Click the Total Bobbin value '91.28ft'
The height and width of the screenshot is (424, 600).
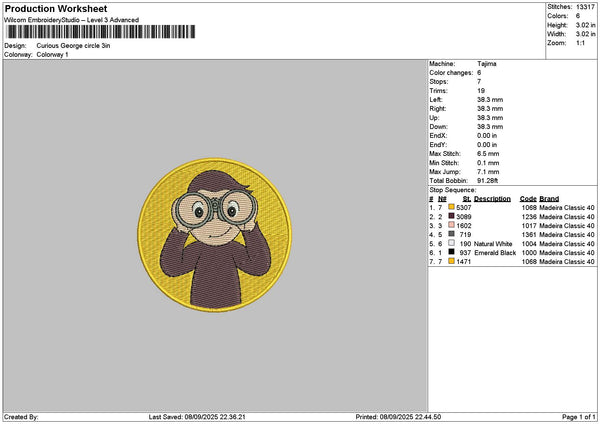488,181
